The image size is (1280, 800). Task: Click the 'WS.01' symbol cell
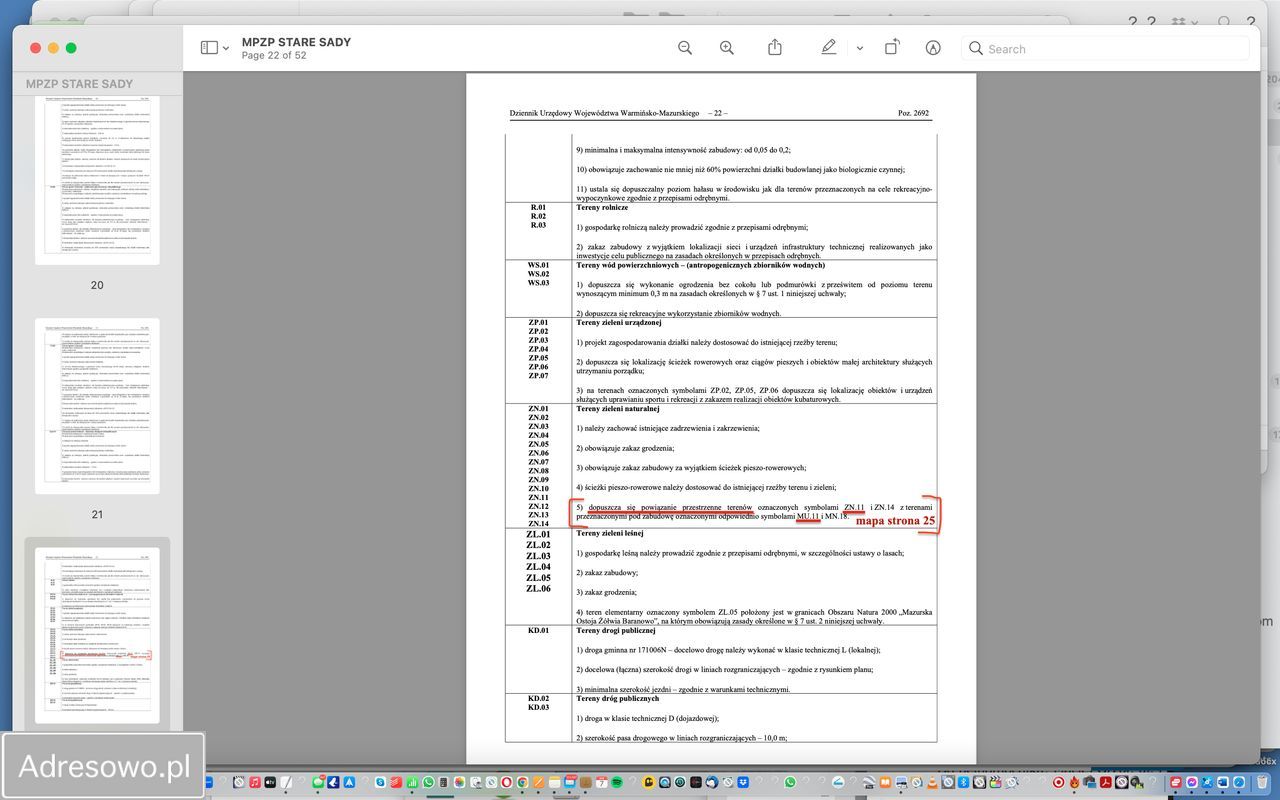pos(538,266)
